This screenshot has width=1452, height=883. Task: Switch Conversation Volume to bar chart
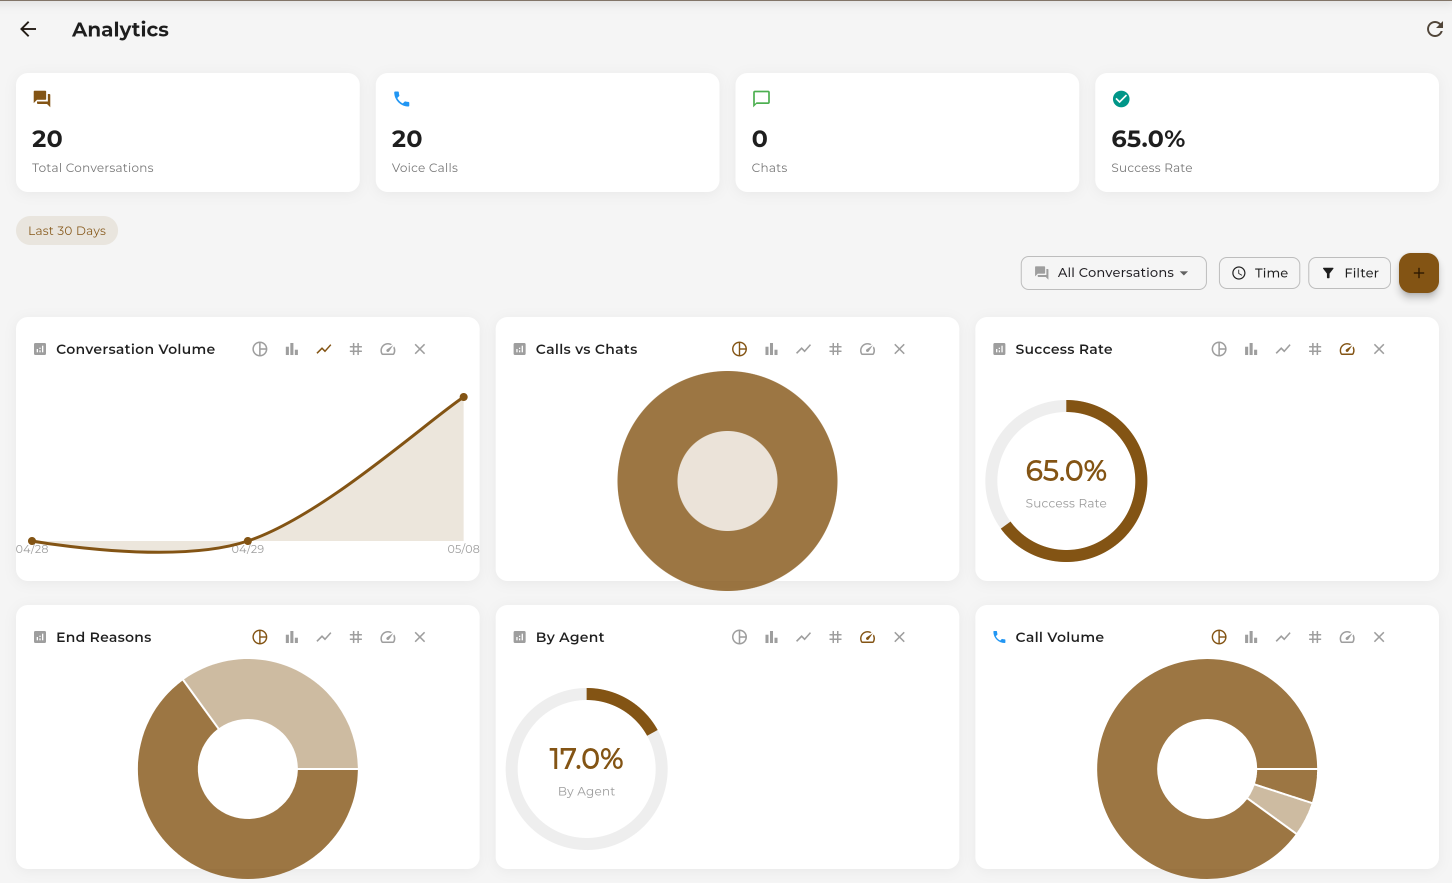coord(292,349)
